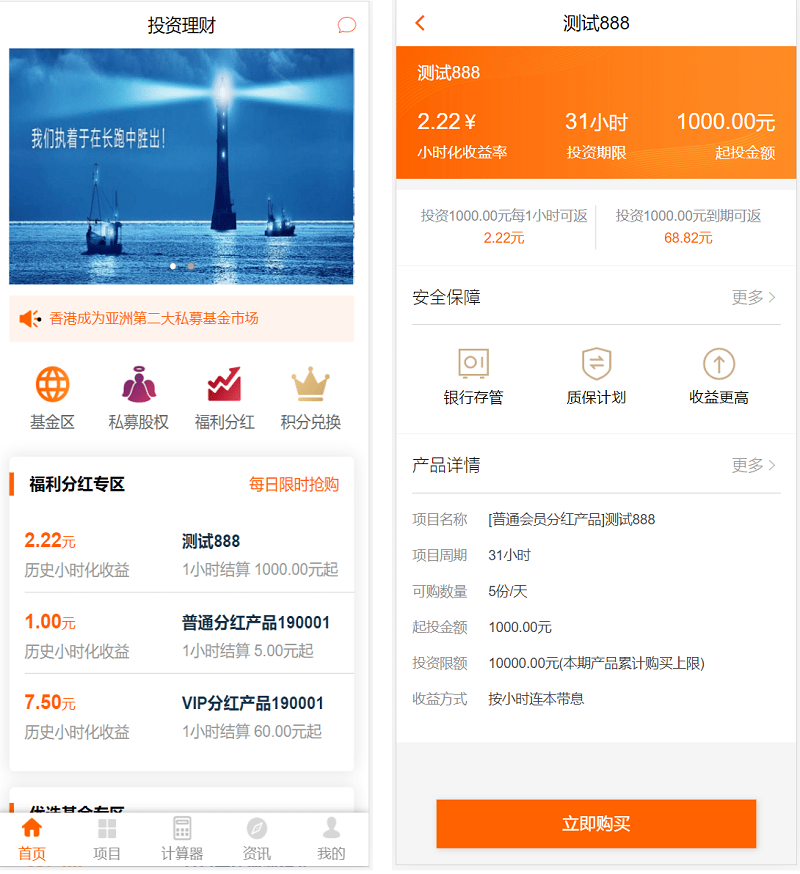Open 积分兑换 crown icon

[310, 385]
